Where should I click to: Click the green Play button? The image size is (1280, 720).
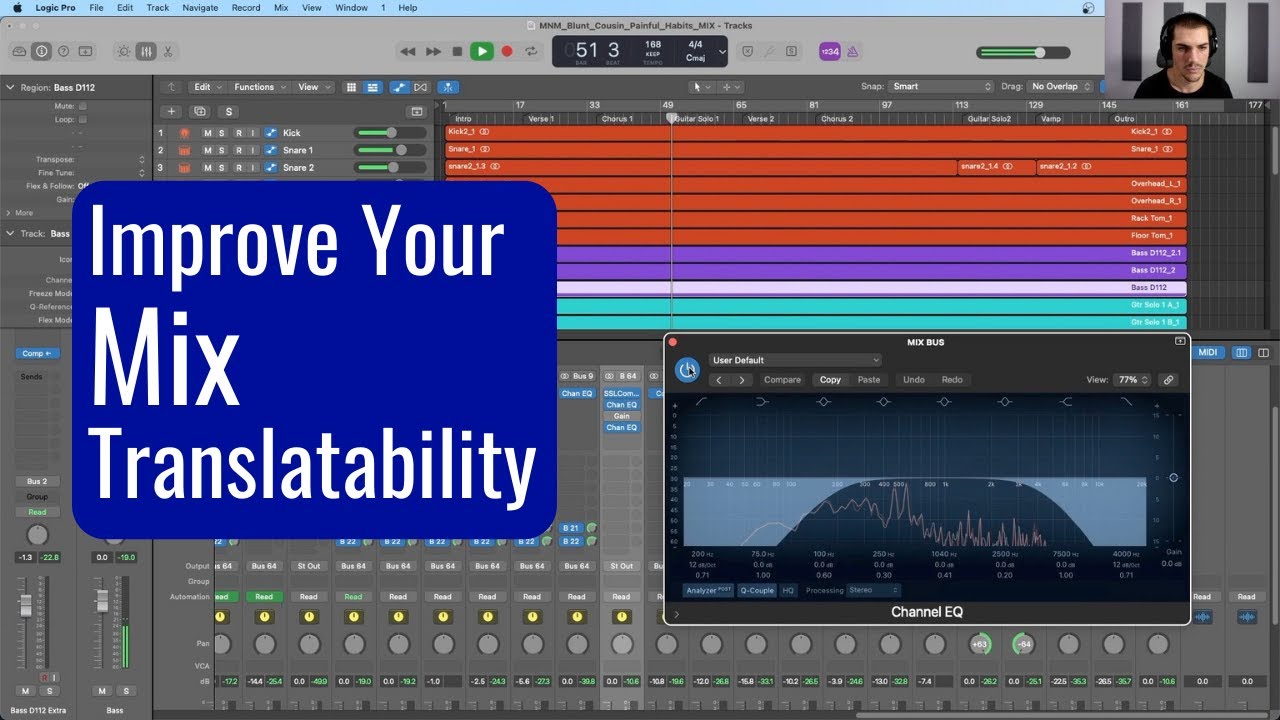pos(482,51)
